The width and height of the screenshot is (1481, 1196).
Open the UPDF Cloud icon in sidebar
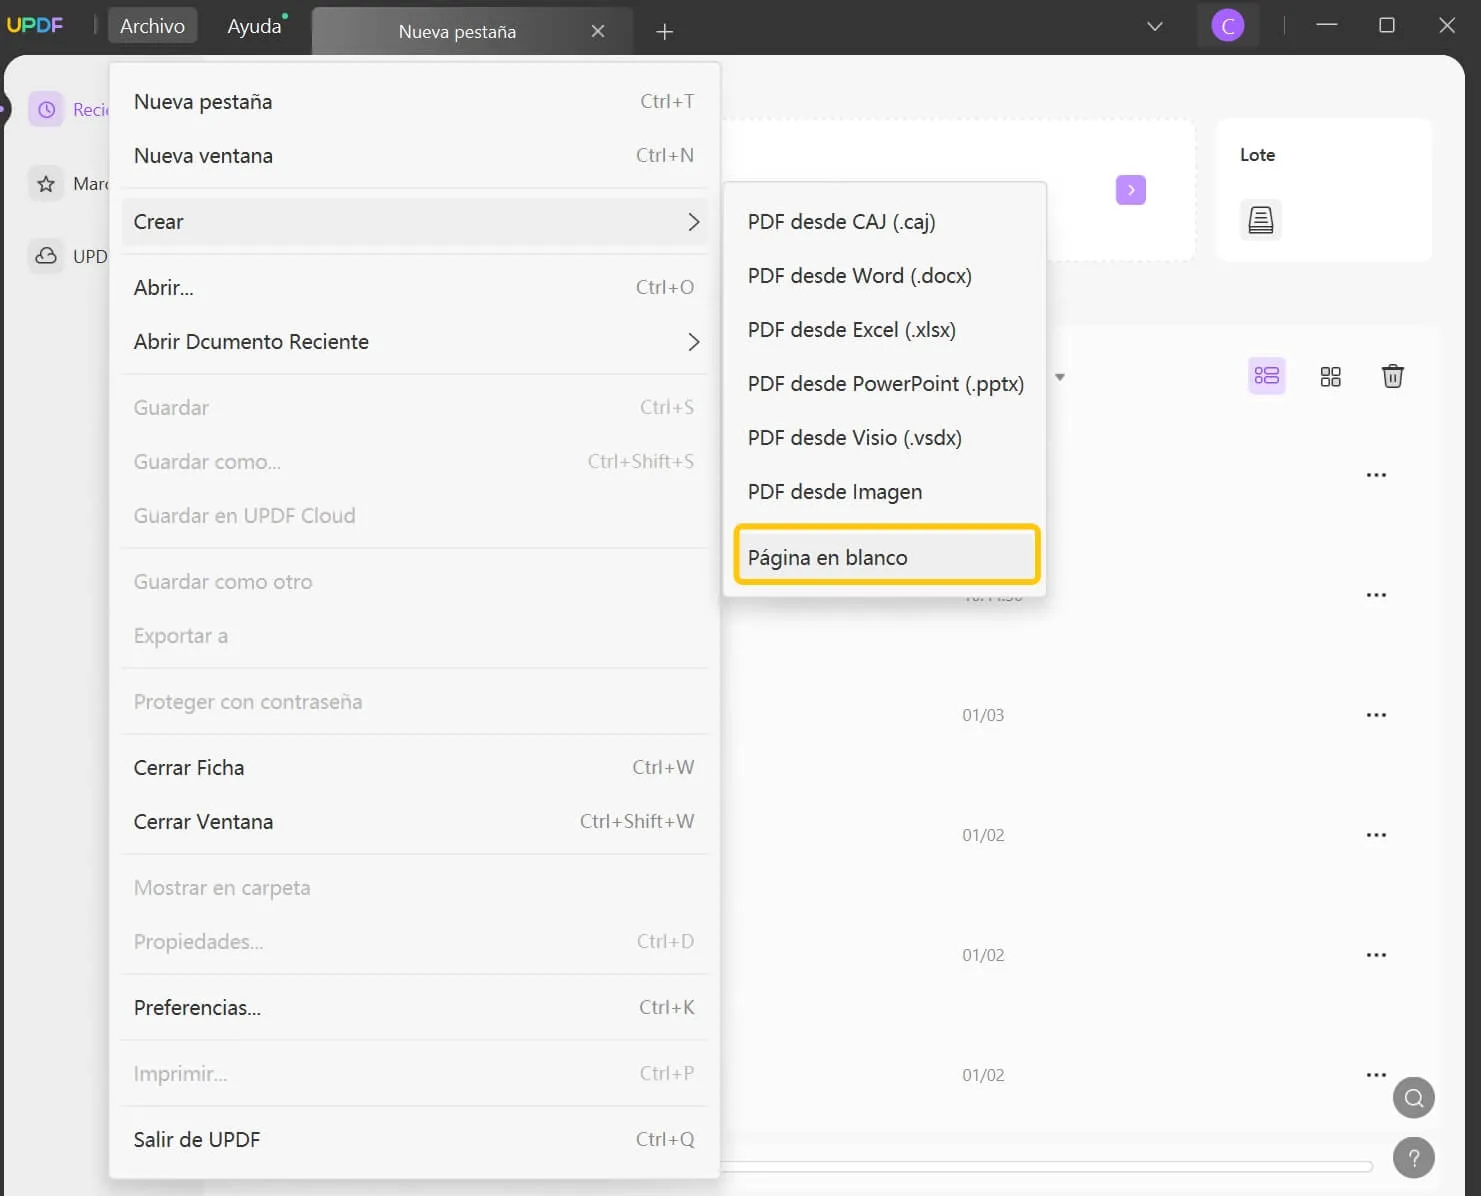click(46, 256)
